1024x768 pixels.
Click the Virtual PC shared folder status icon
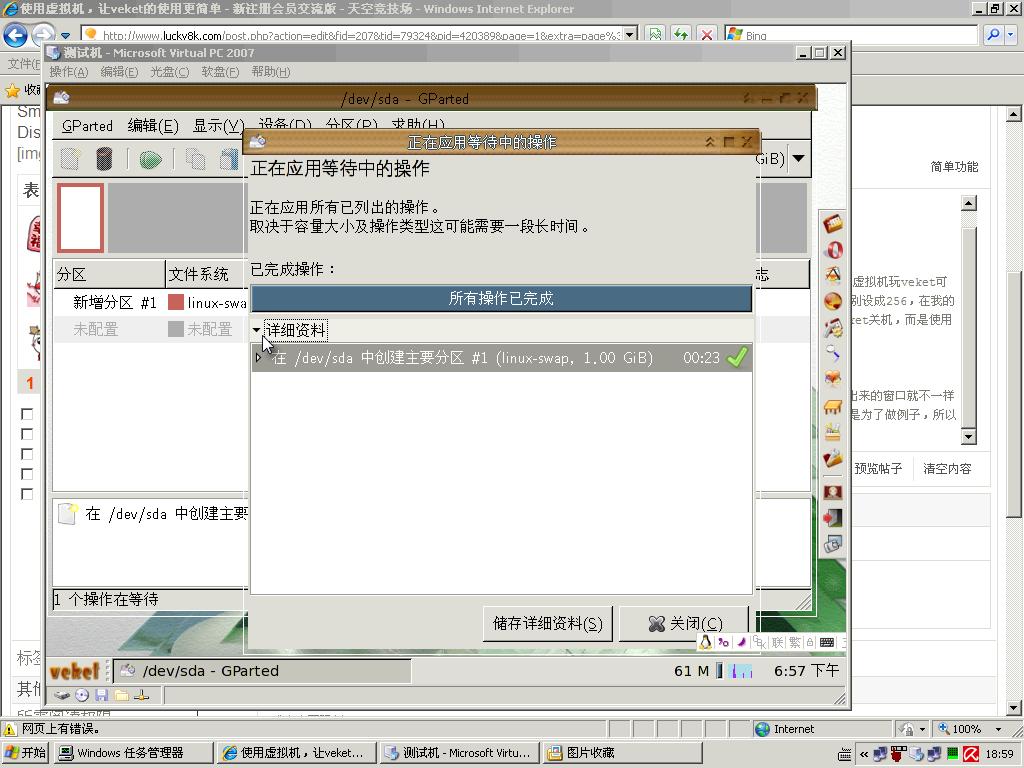(121, 695)
